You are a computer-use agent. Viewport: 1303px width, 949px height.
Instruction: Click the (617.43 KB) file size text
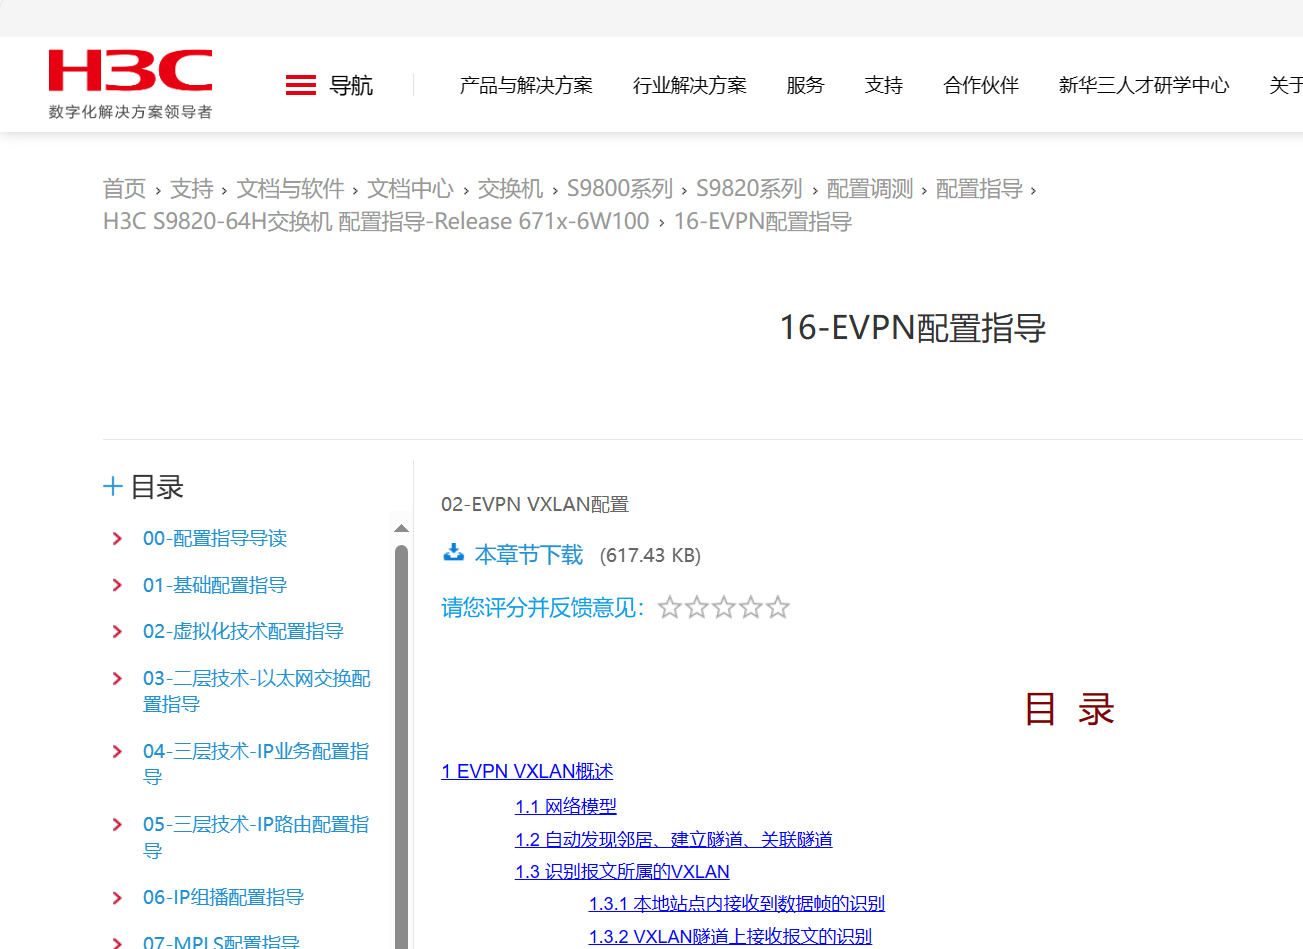coord(650,556)
